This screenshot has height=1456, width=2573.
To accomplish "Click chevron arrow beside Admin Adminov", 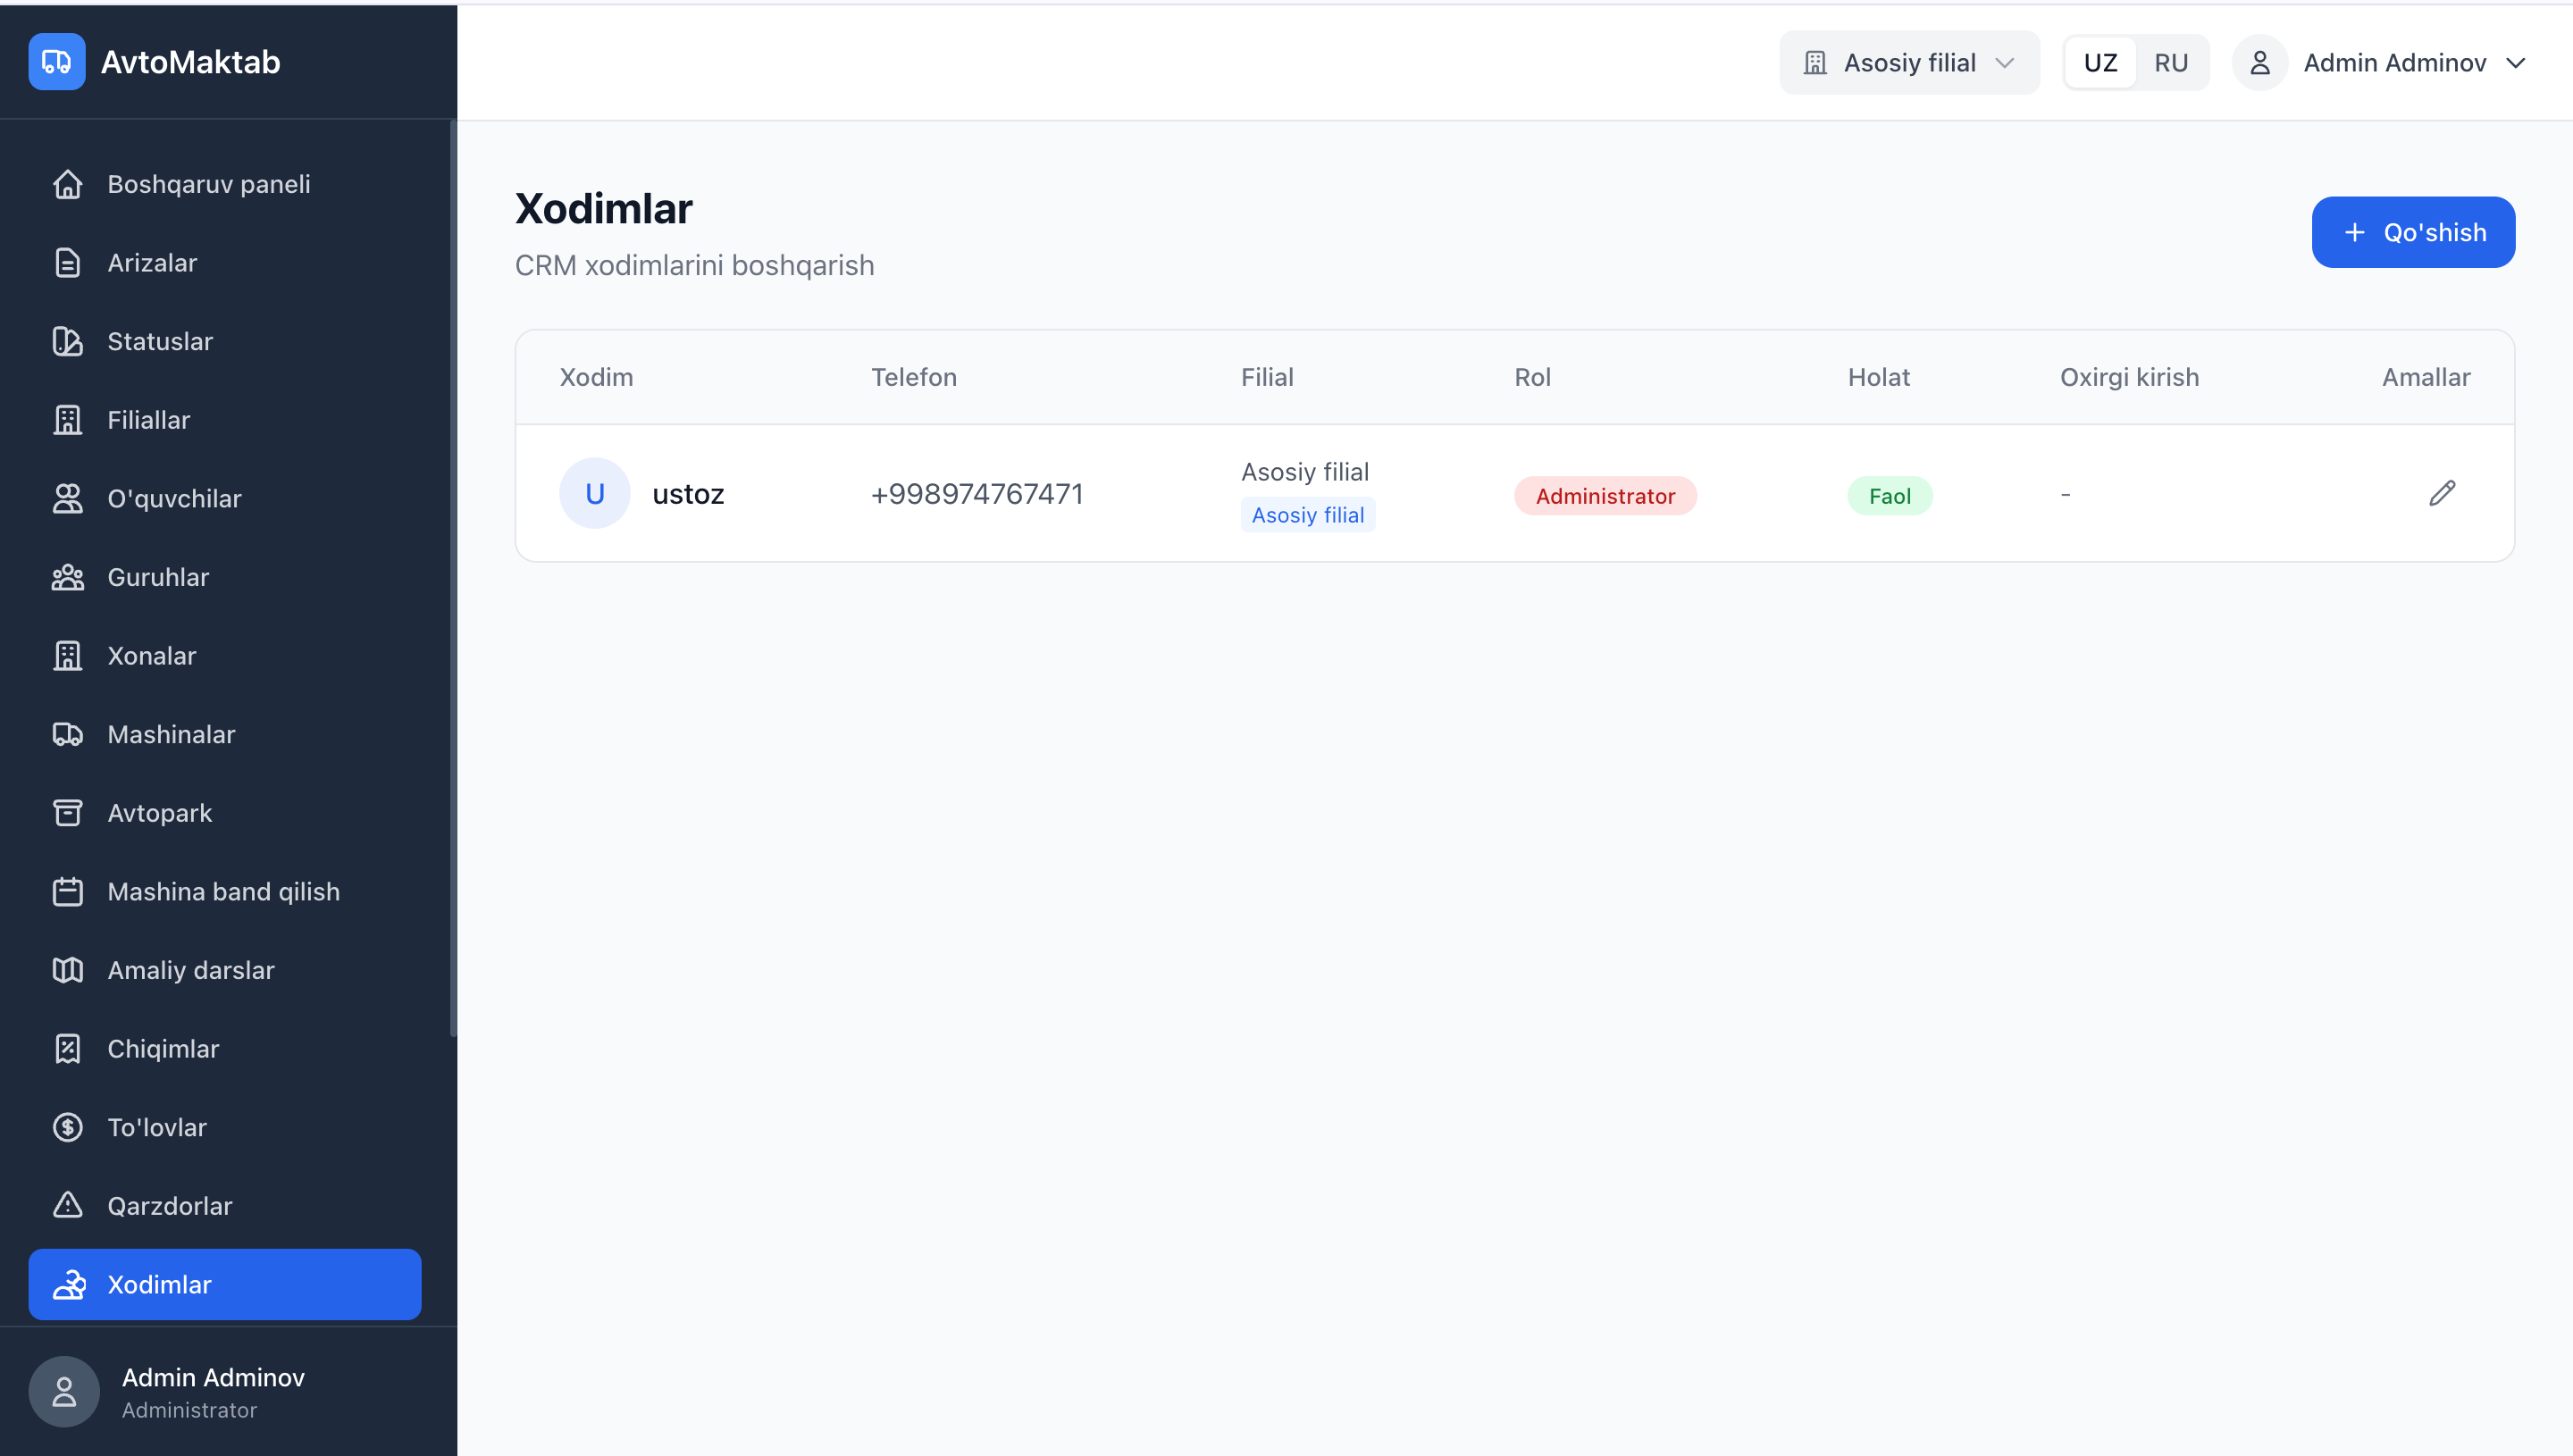I will tap(2516, 63).
